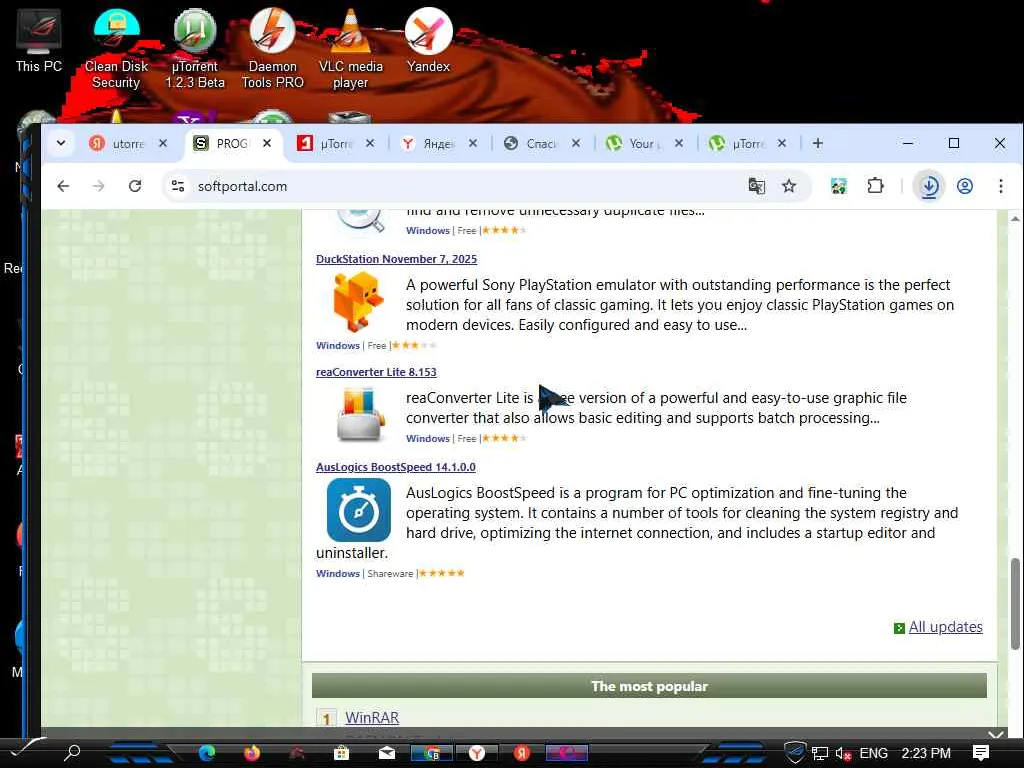Open Firefox from taskbar

tap(251, 753)
